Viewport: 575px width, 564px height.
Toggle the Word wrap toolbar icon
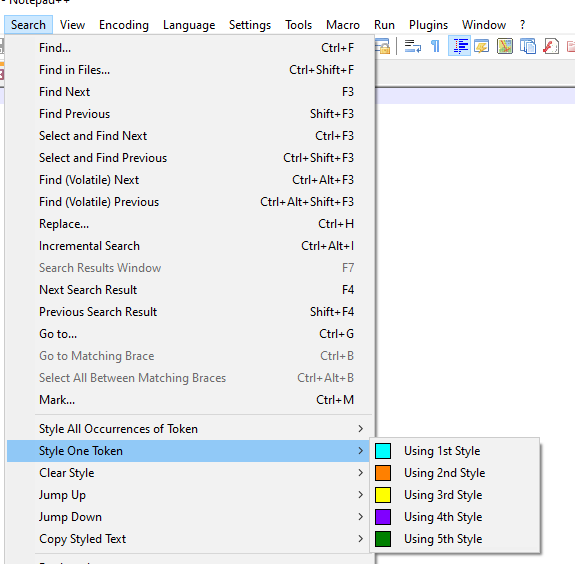coord(413,47)
